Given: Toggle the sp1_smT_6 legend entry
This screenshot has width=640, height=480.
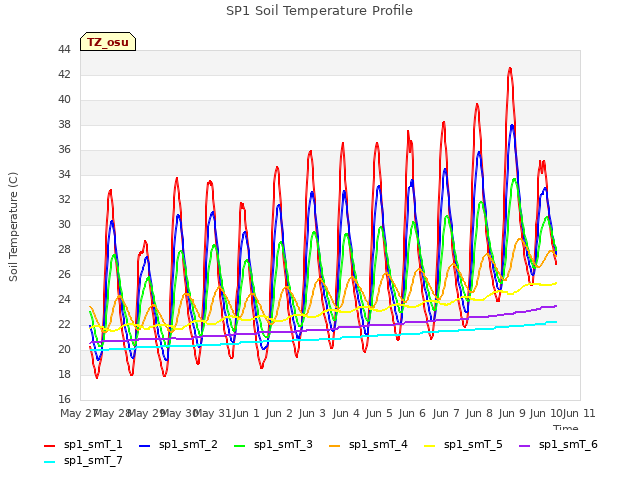Looking at the screenshot, I should 558,444.
